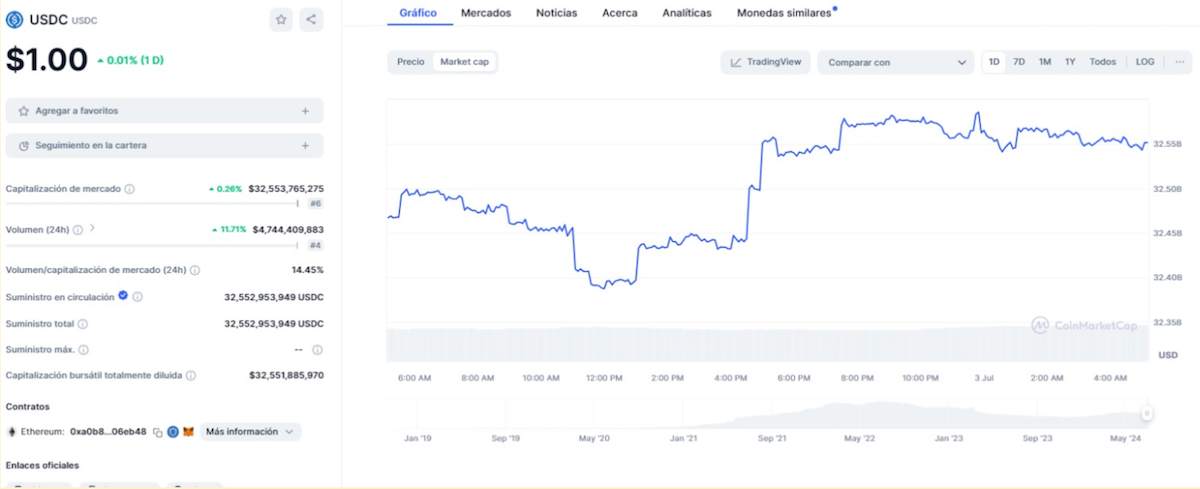Open the Analíticas tab
Image resolution: width=1200 pixels, height=489 pixels.
(x=687, y=13)
